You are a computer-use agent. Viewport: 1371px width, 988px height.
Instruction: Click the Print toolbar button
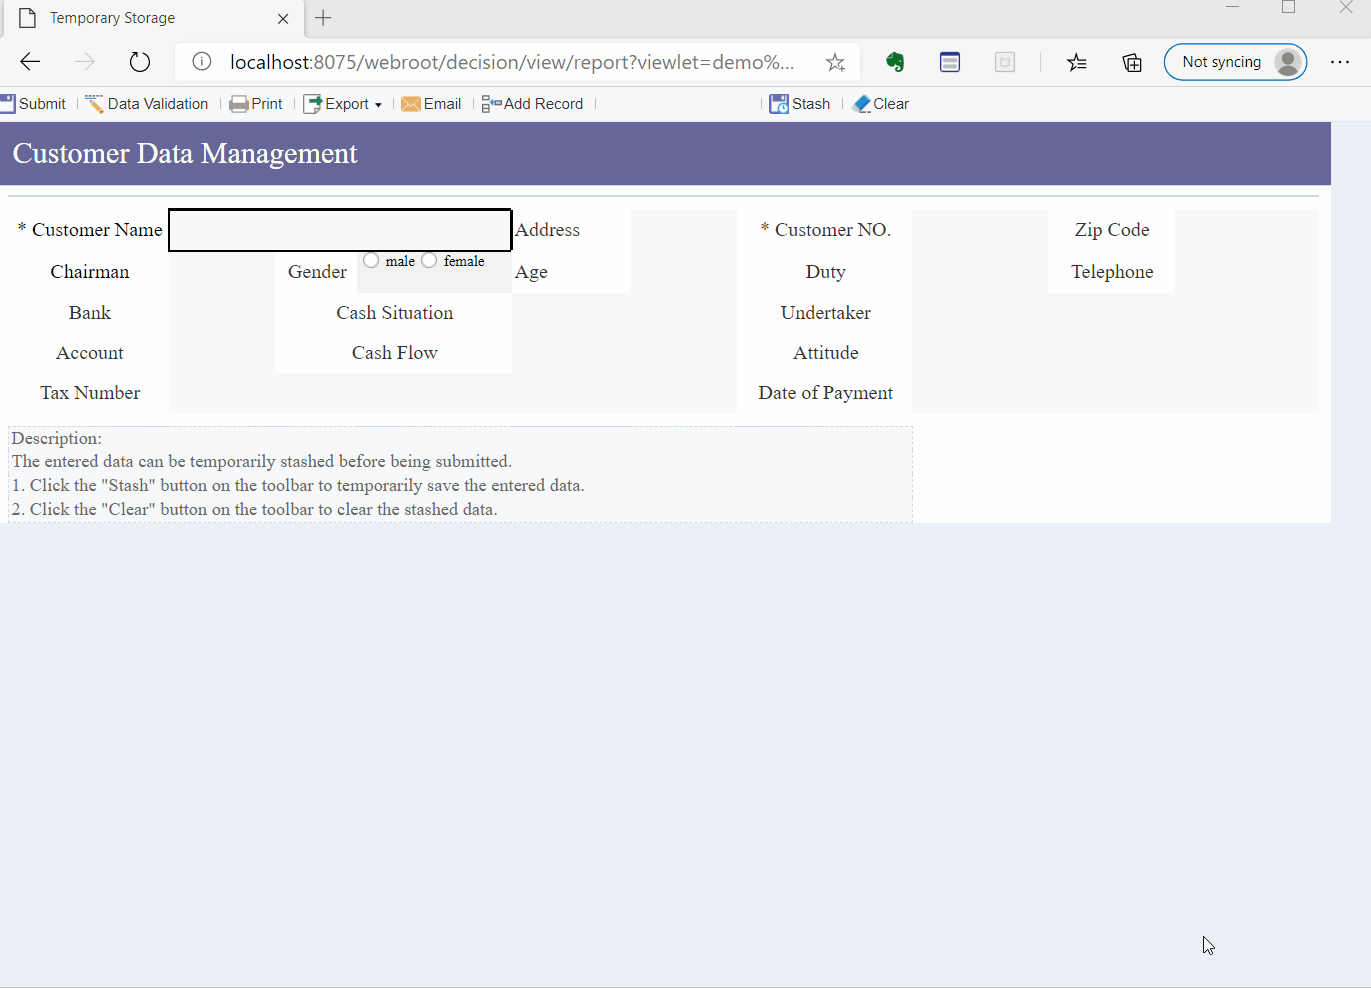pyautogui.click(x=256, y=104)
